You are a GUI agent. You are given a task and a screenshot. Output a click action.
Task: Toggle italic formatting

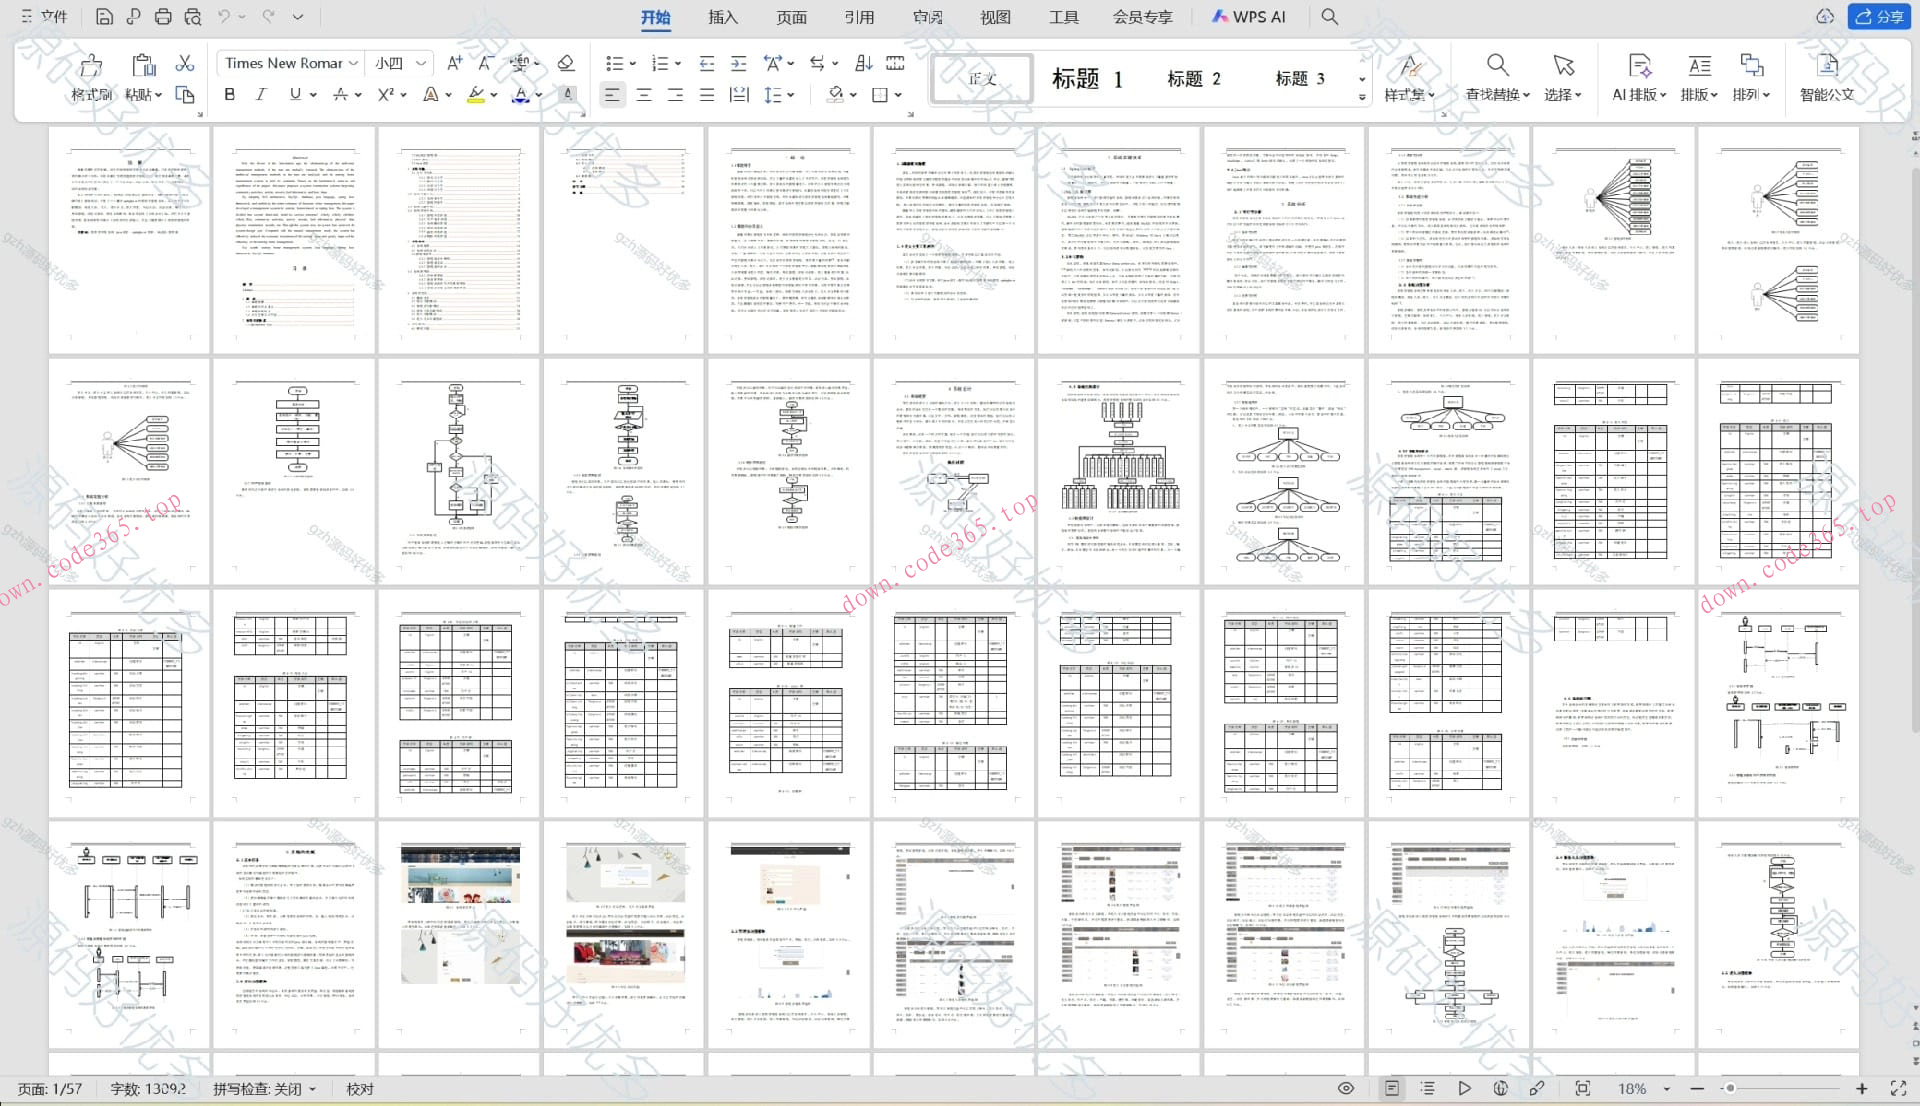[x=261, y=94]
